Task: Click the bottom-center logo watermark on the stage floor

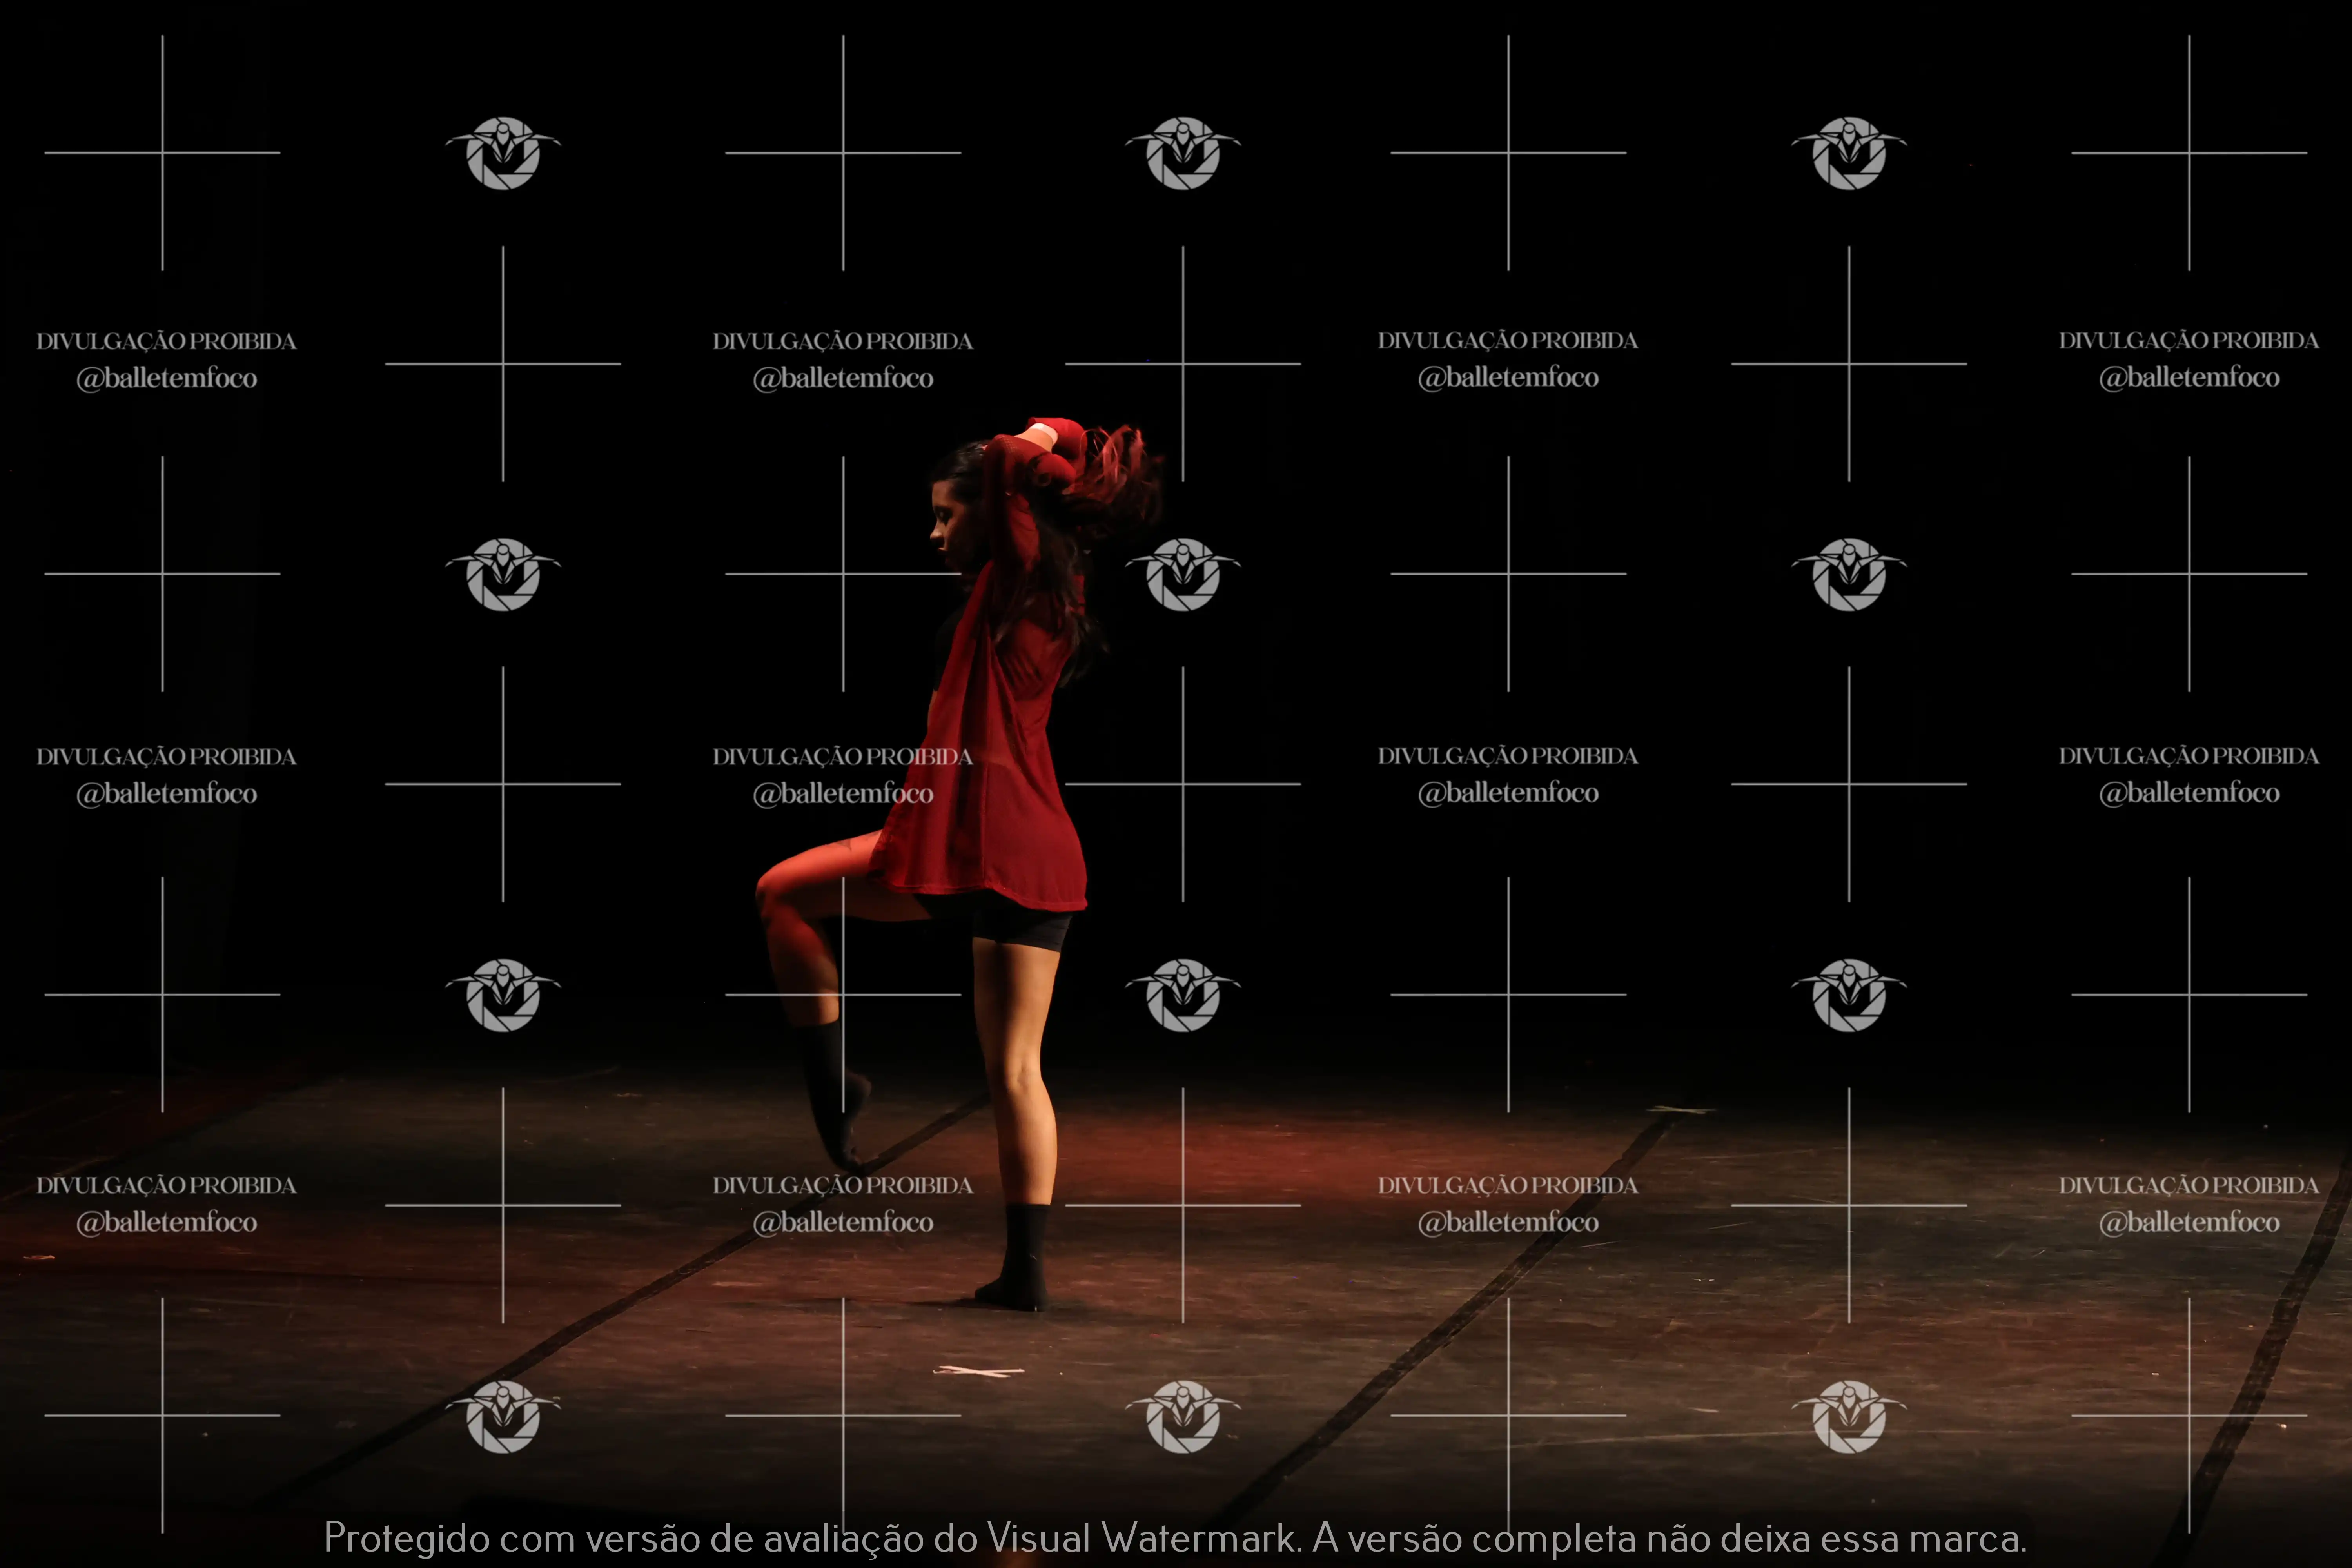Action: (x=1183, y=1416)
